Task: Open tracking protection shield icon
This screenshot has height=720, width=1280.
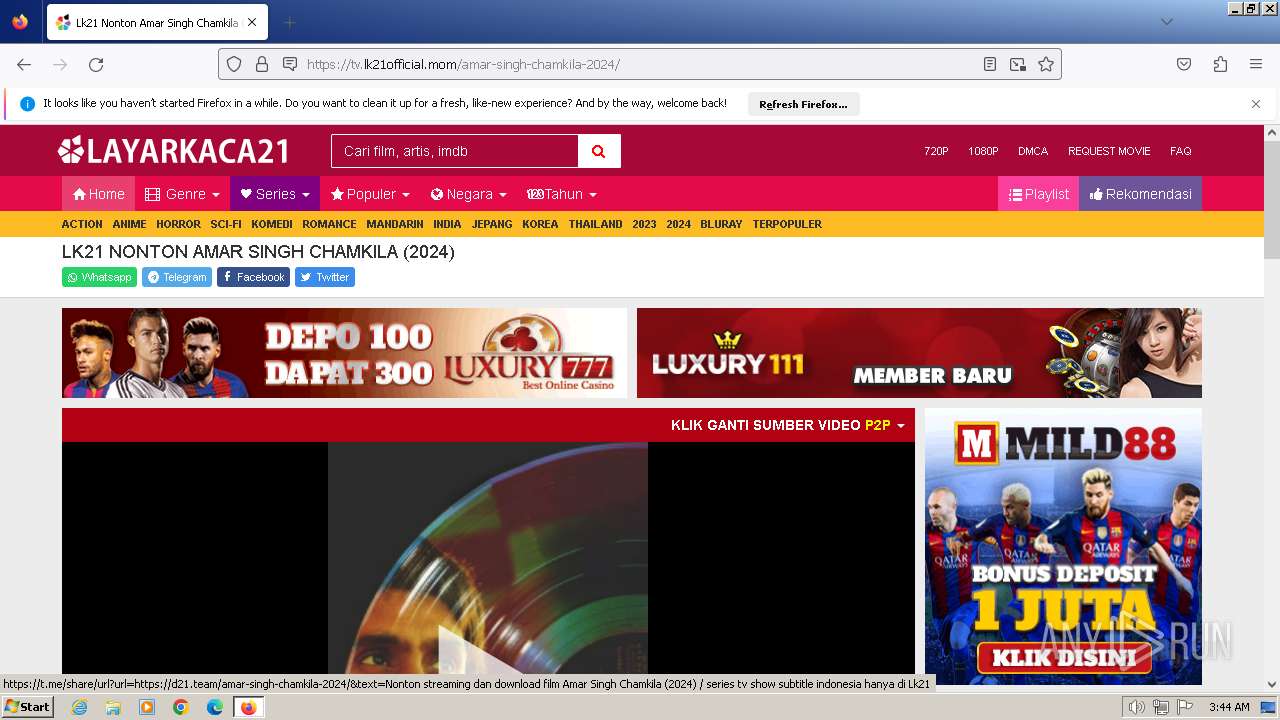Action: (234, 64)
